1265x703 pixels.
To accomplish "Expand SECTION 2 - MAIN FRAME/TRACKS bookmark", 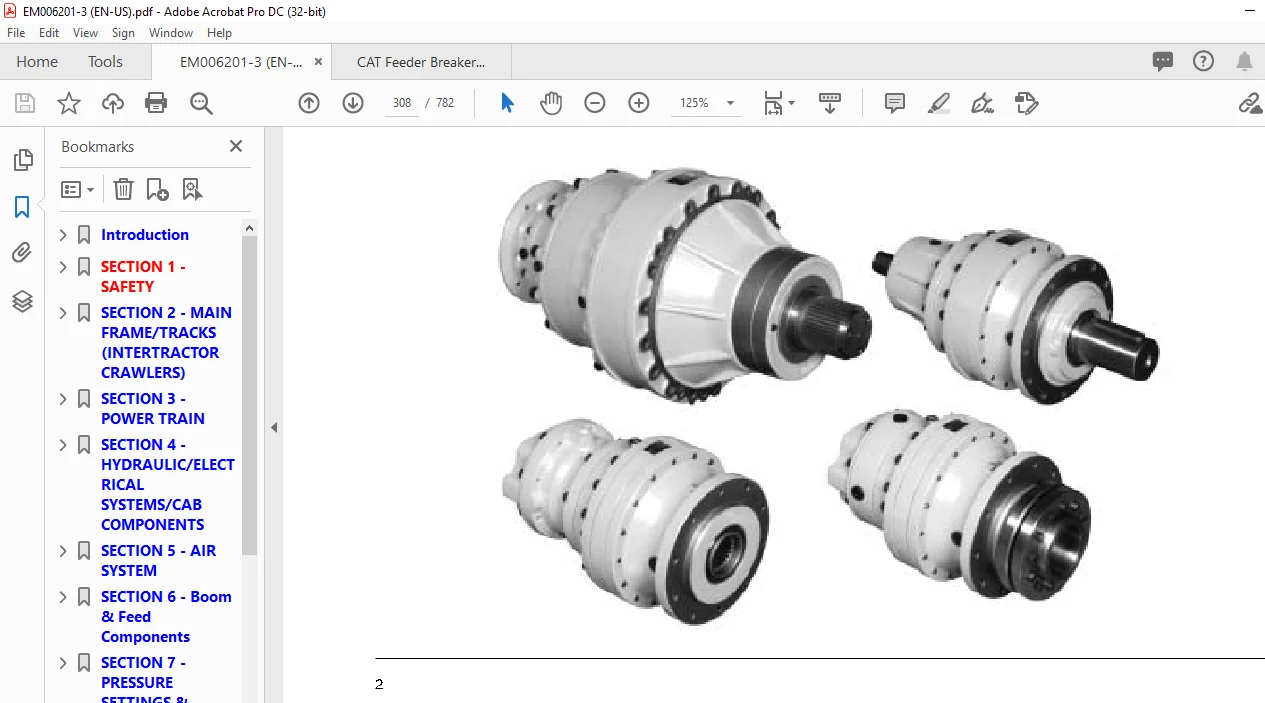I will click(63, 313).
